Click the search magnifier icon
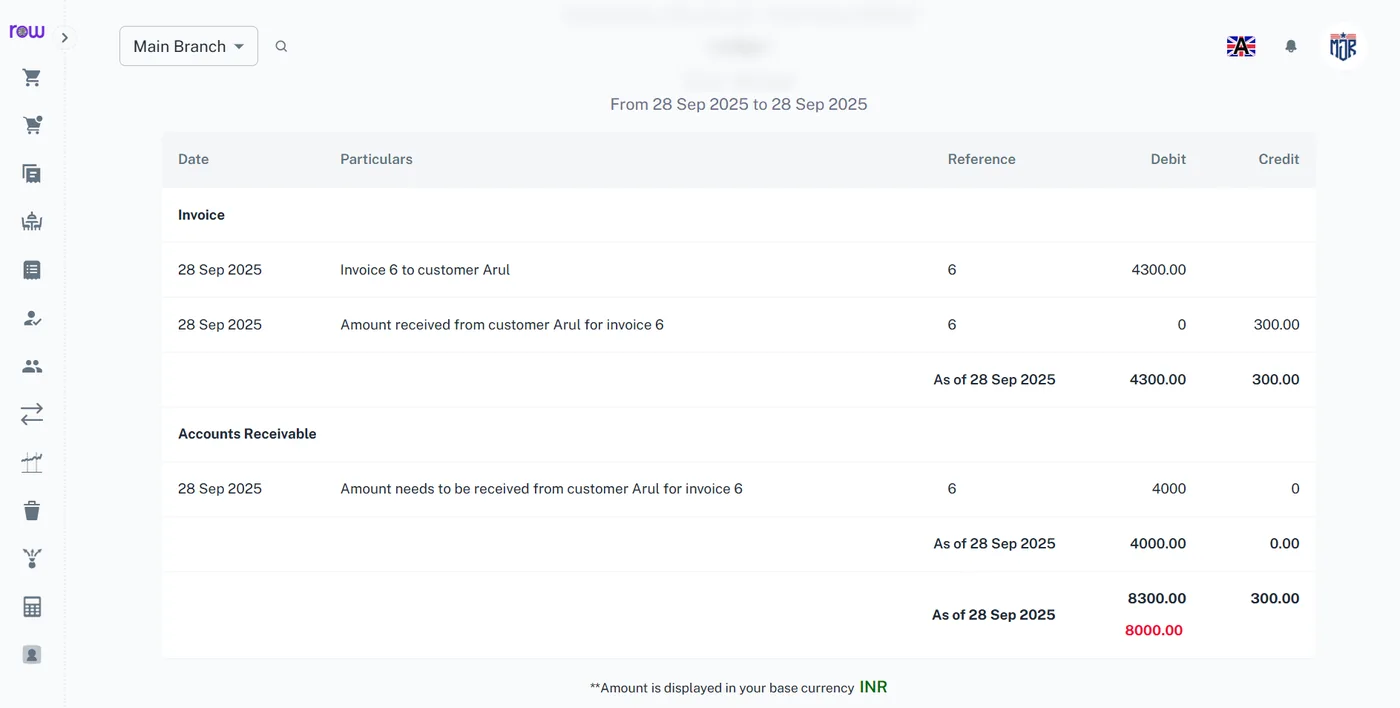1400x708 pixels. click(281, 46)
